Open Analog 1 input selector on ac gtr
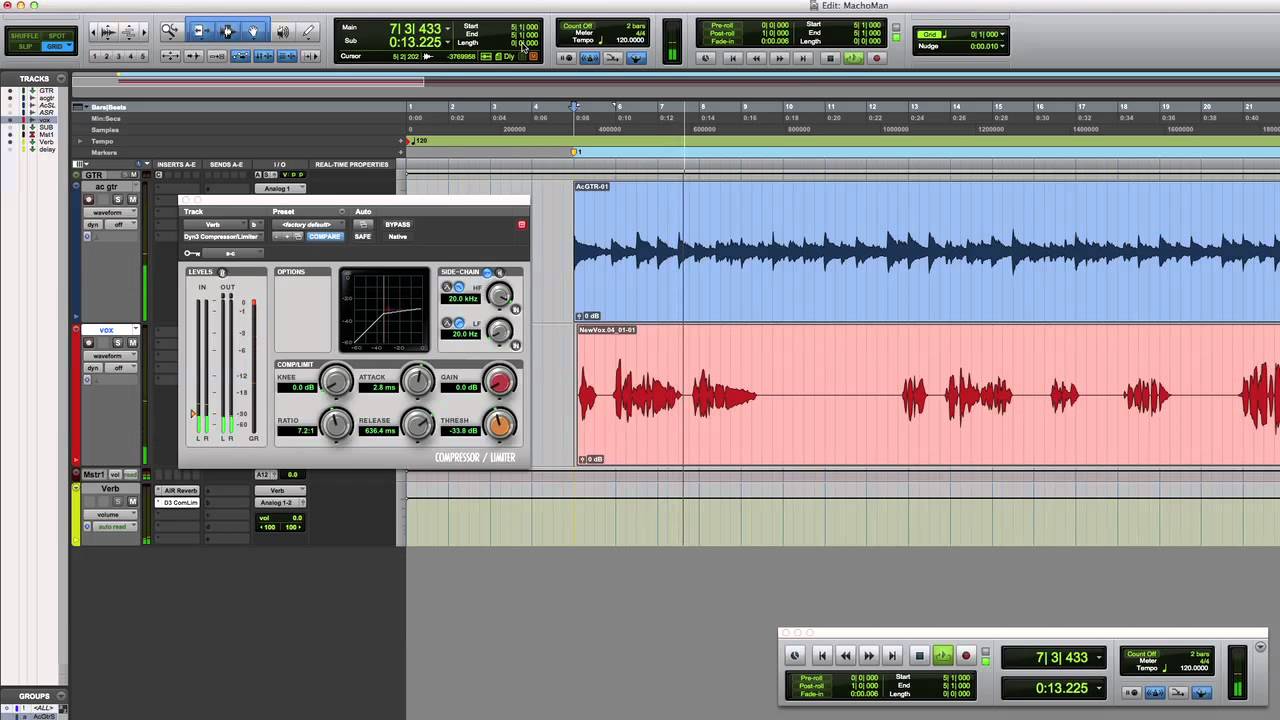Viewport: 1280px width, 720px height. tap(280, 188)
